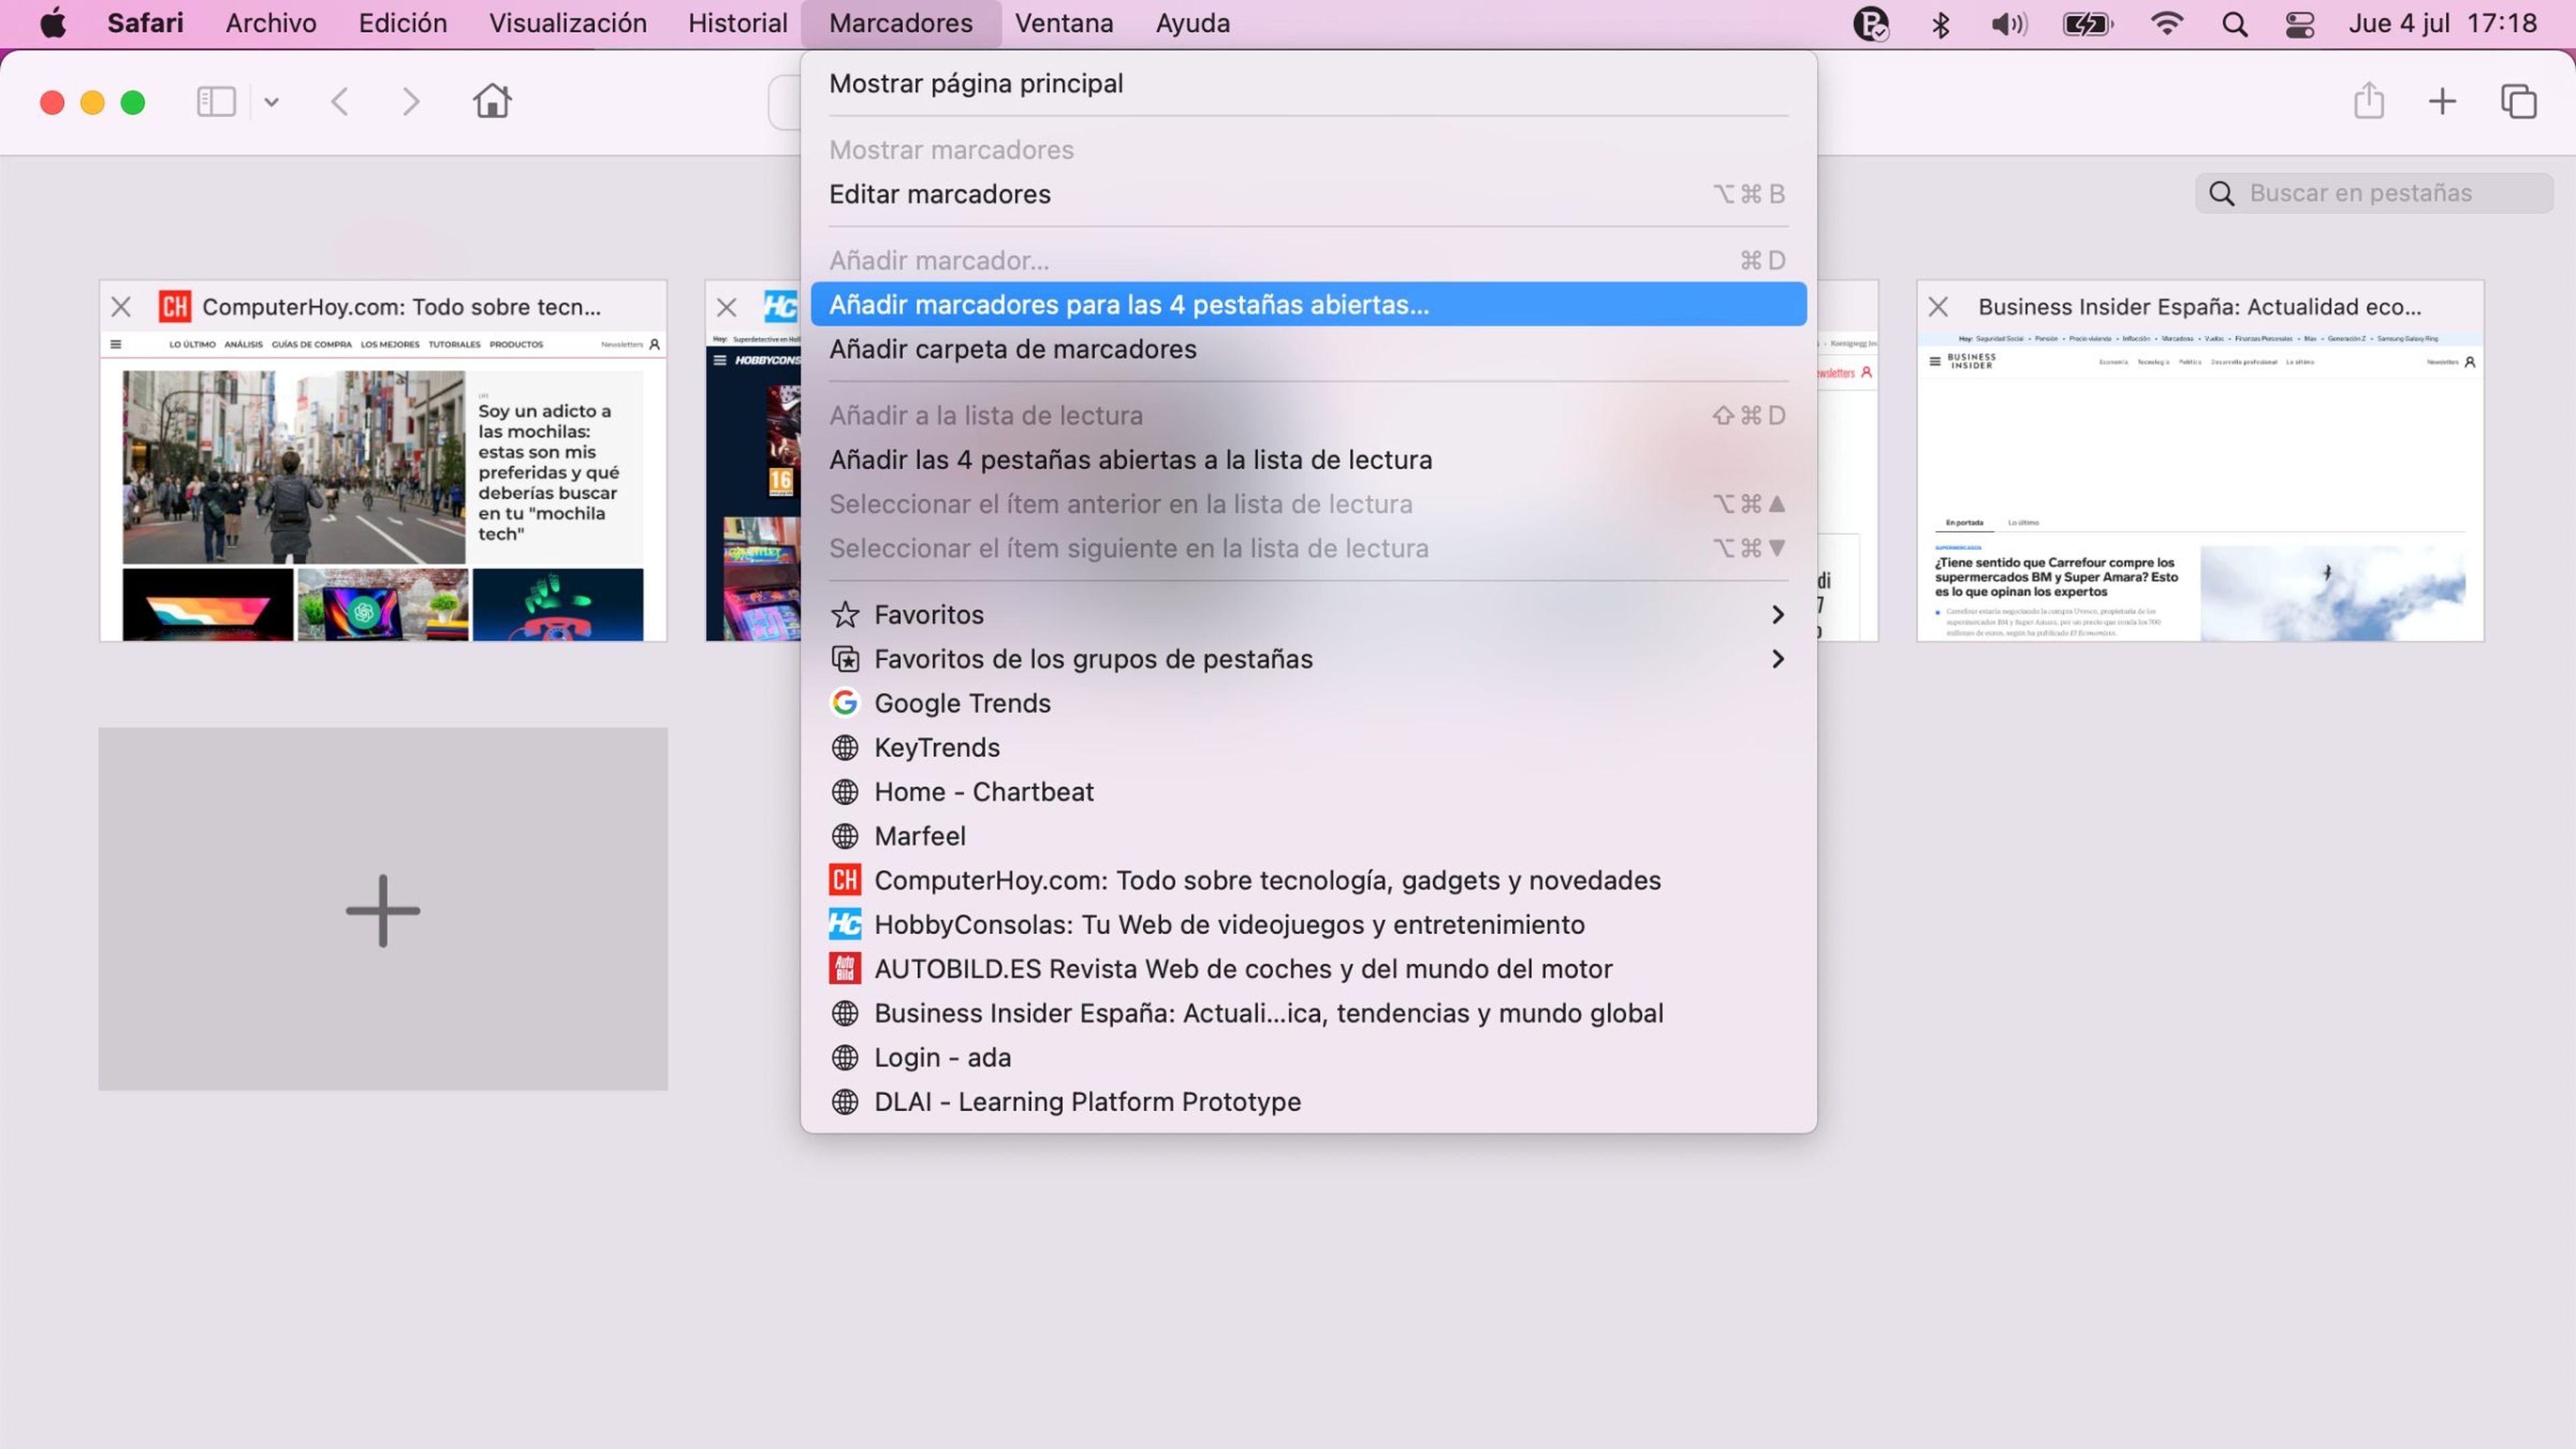
Task: Open the Edición menu
Action: [403, 23]
